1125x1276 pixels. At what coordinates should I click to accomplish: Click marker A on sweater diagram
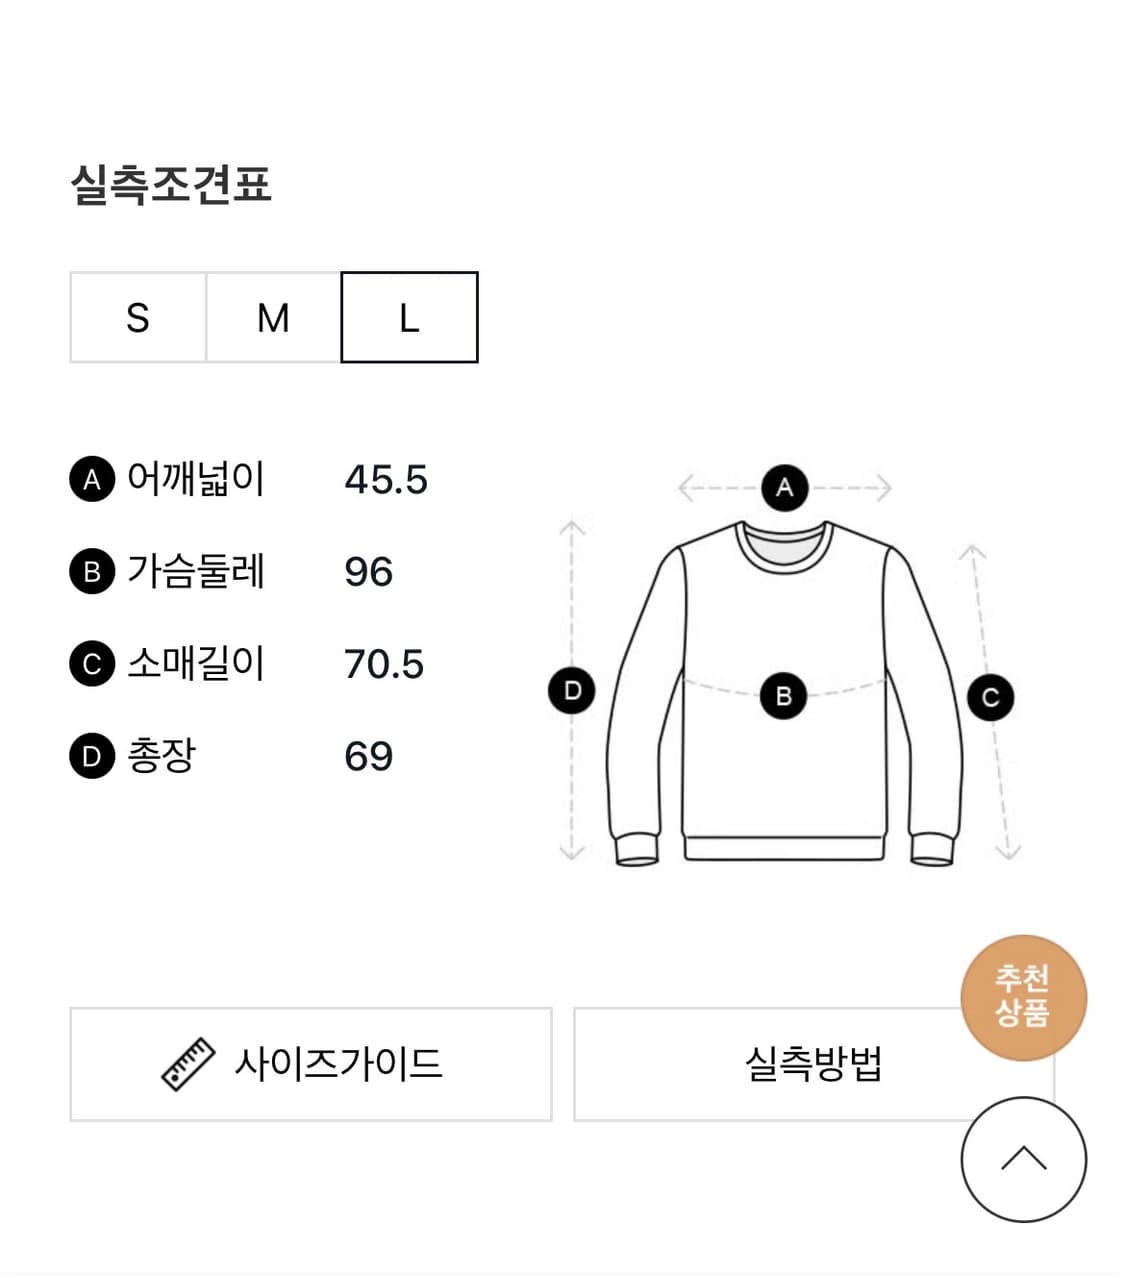(x=784, y=488)
